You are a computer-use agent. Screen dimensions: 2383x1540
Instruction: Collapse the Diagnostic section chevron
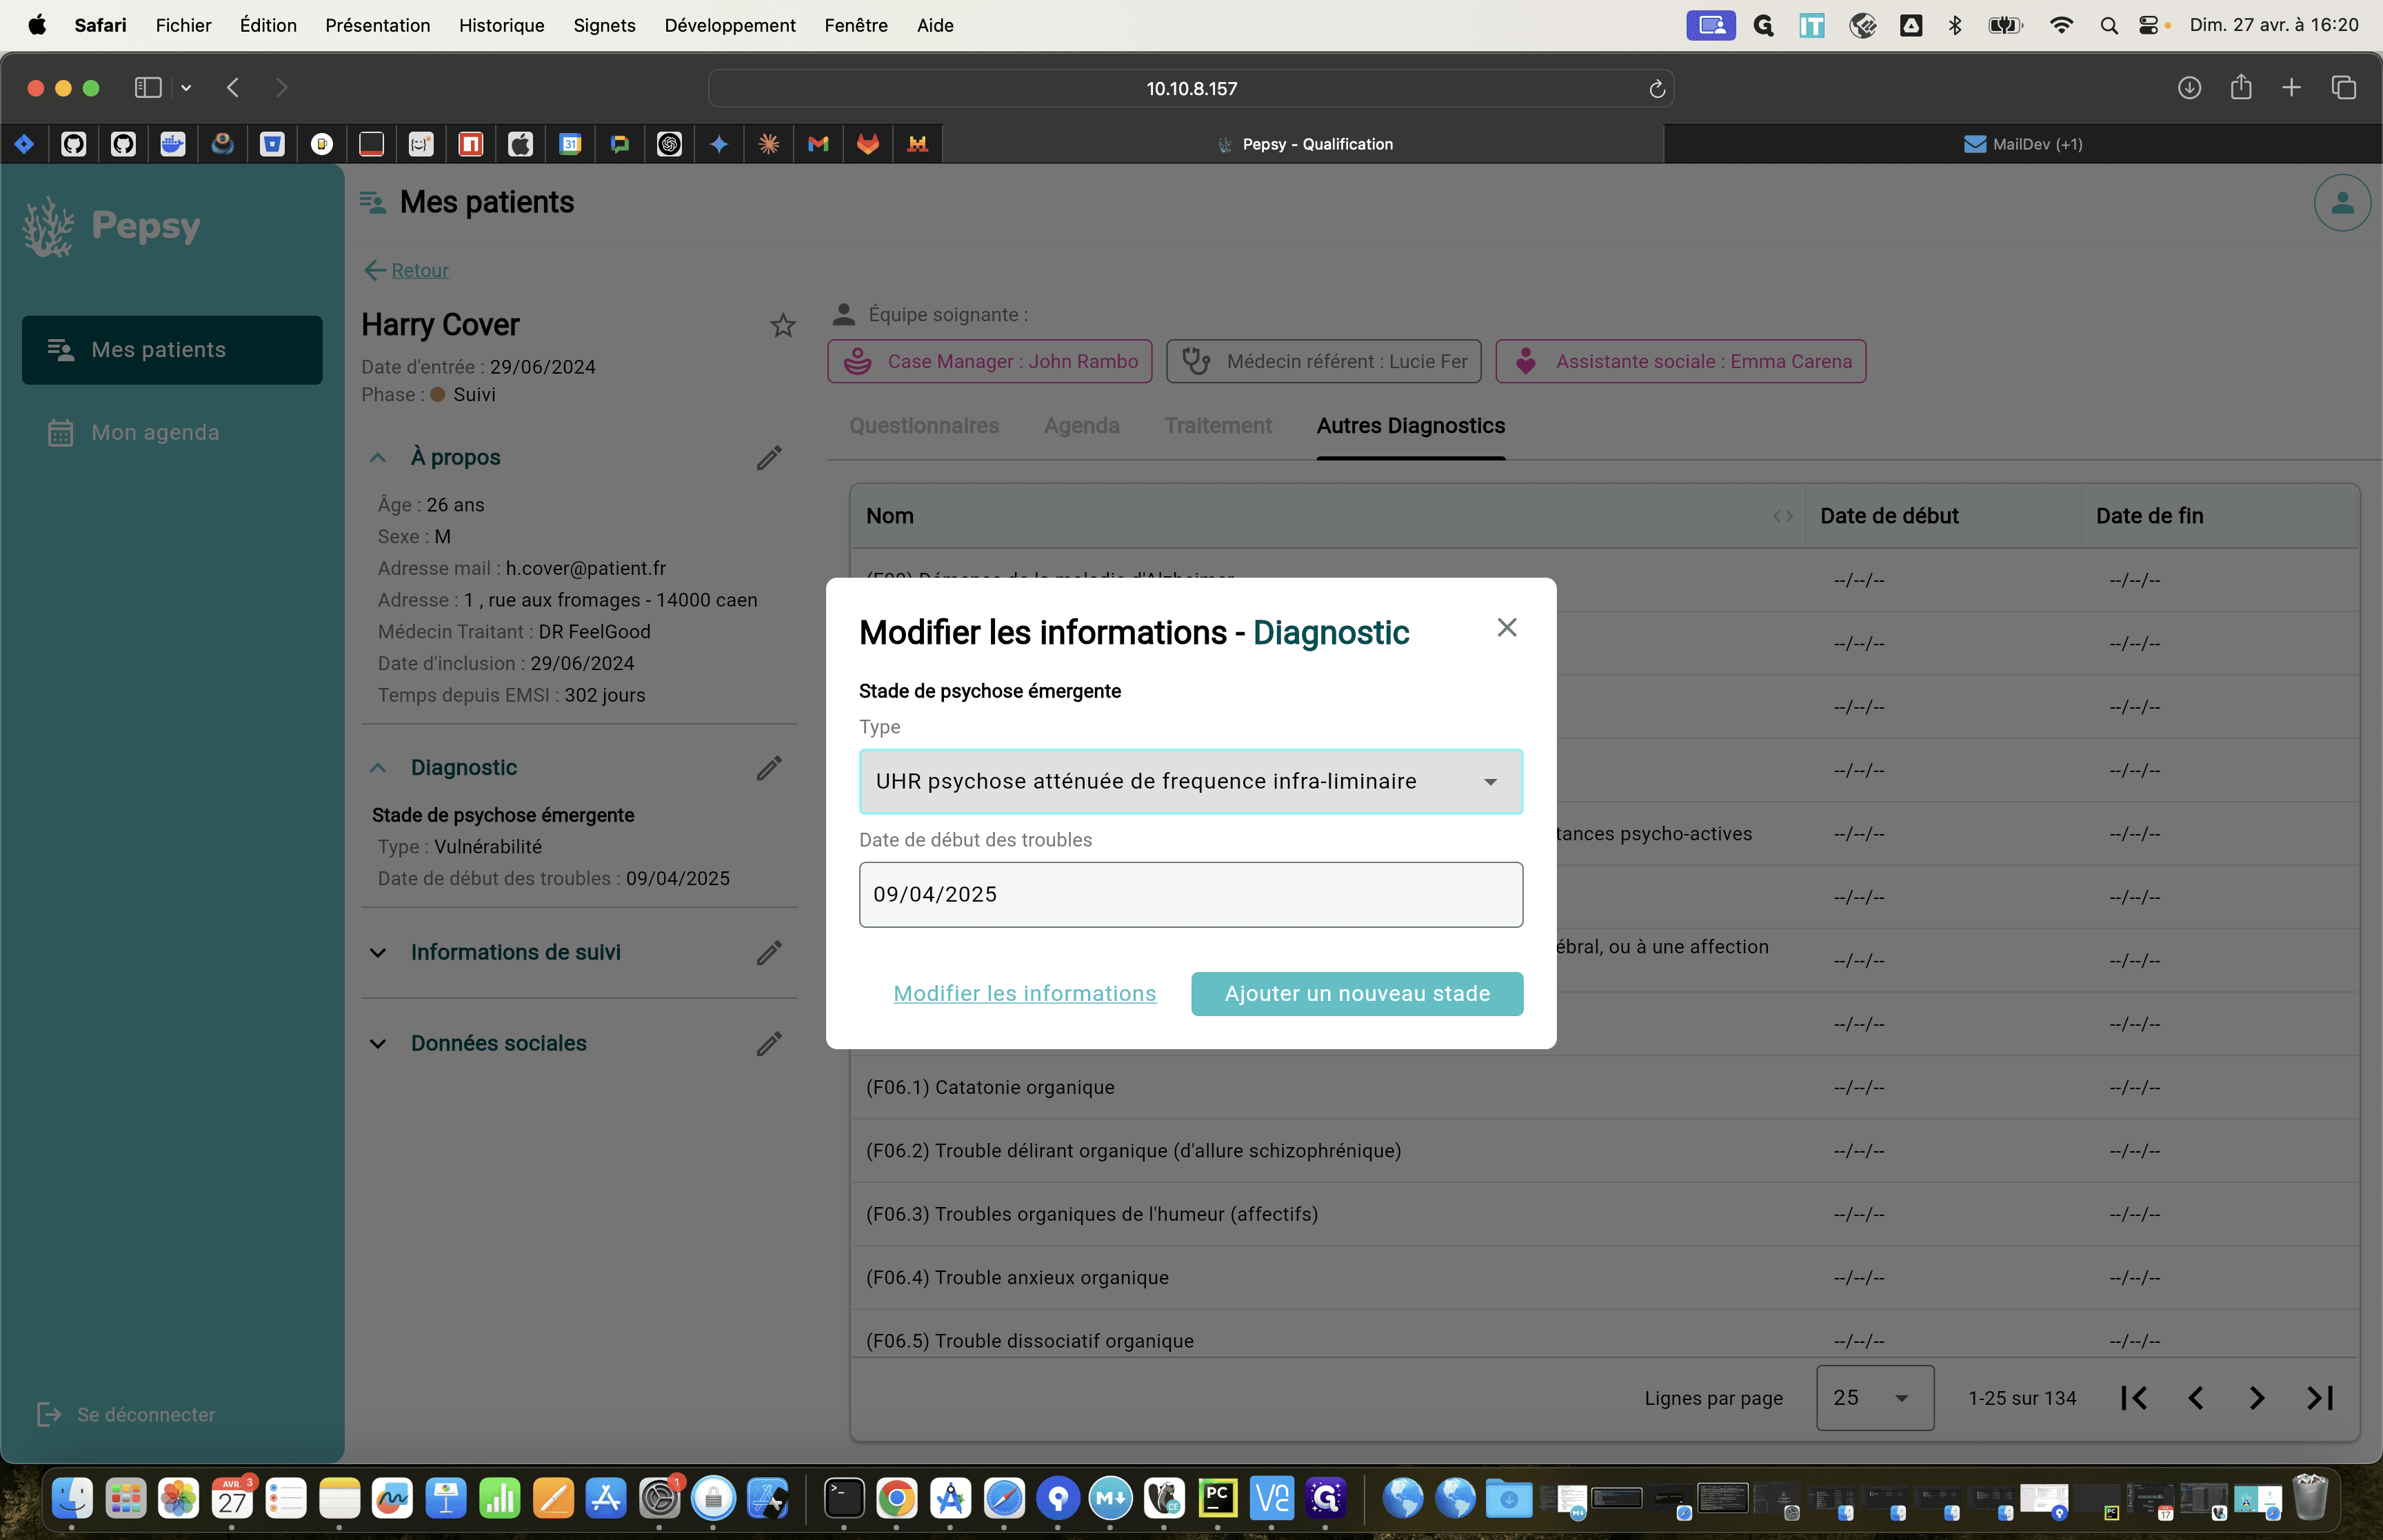(377, 768)
